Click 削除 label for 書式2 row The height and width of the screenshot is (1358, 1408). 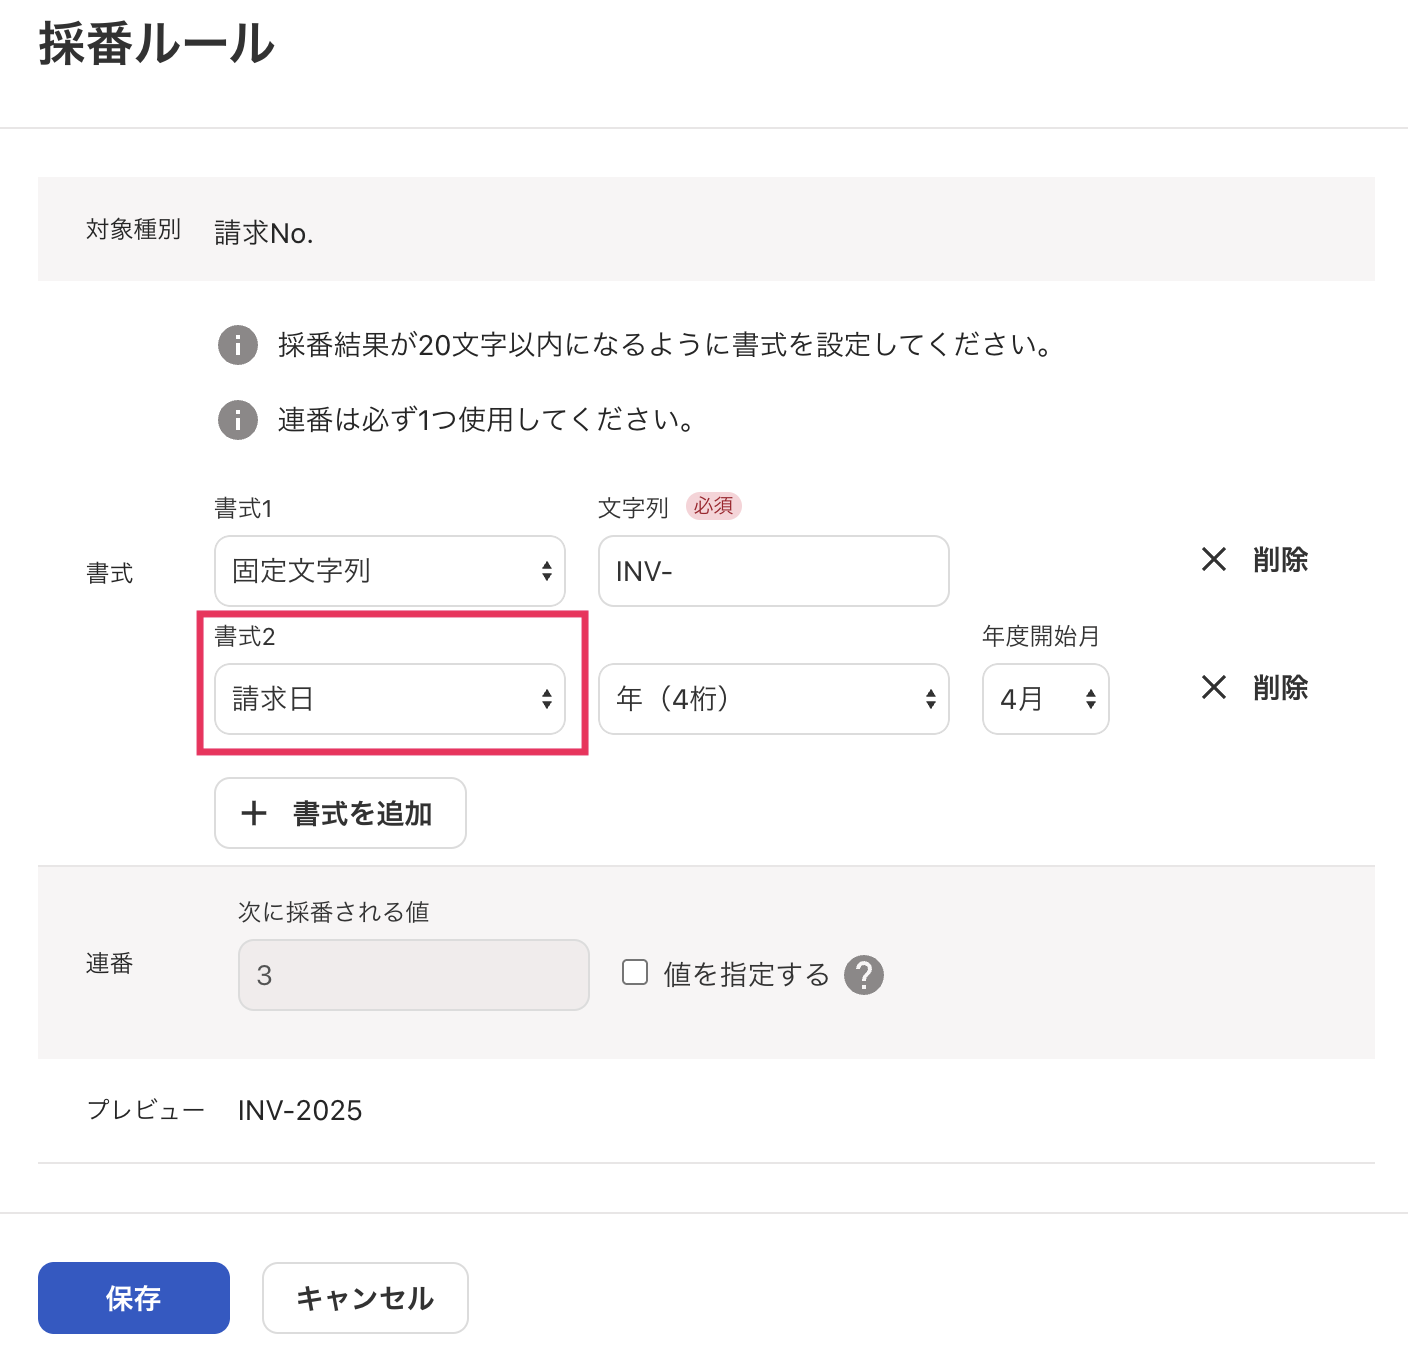click(1281, 687)
